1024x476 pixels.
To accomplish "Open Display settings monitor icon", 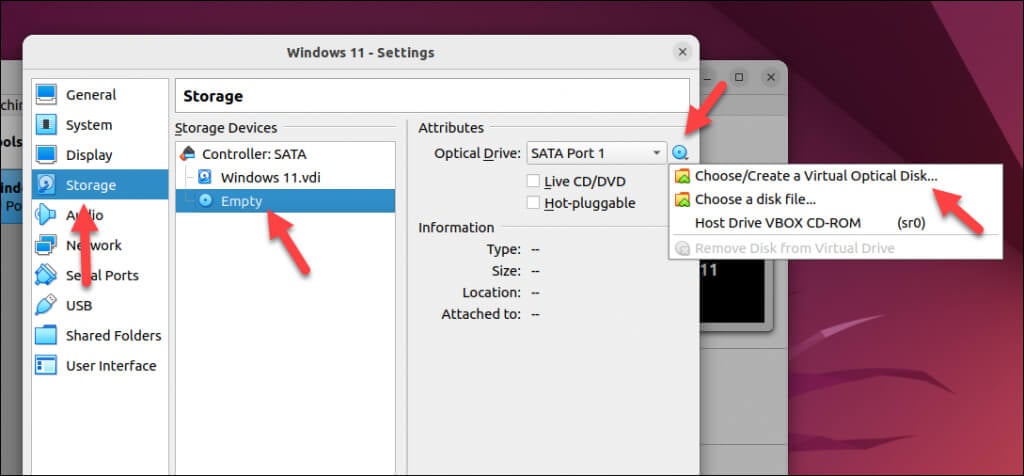I will (47, 155).
